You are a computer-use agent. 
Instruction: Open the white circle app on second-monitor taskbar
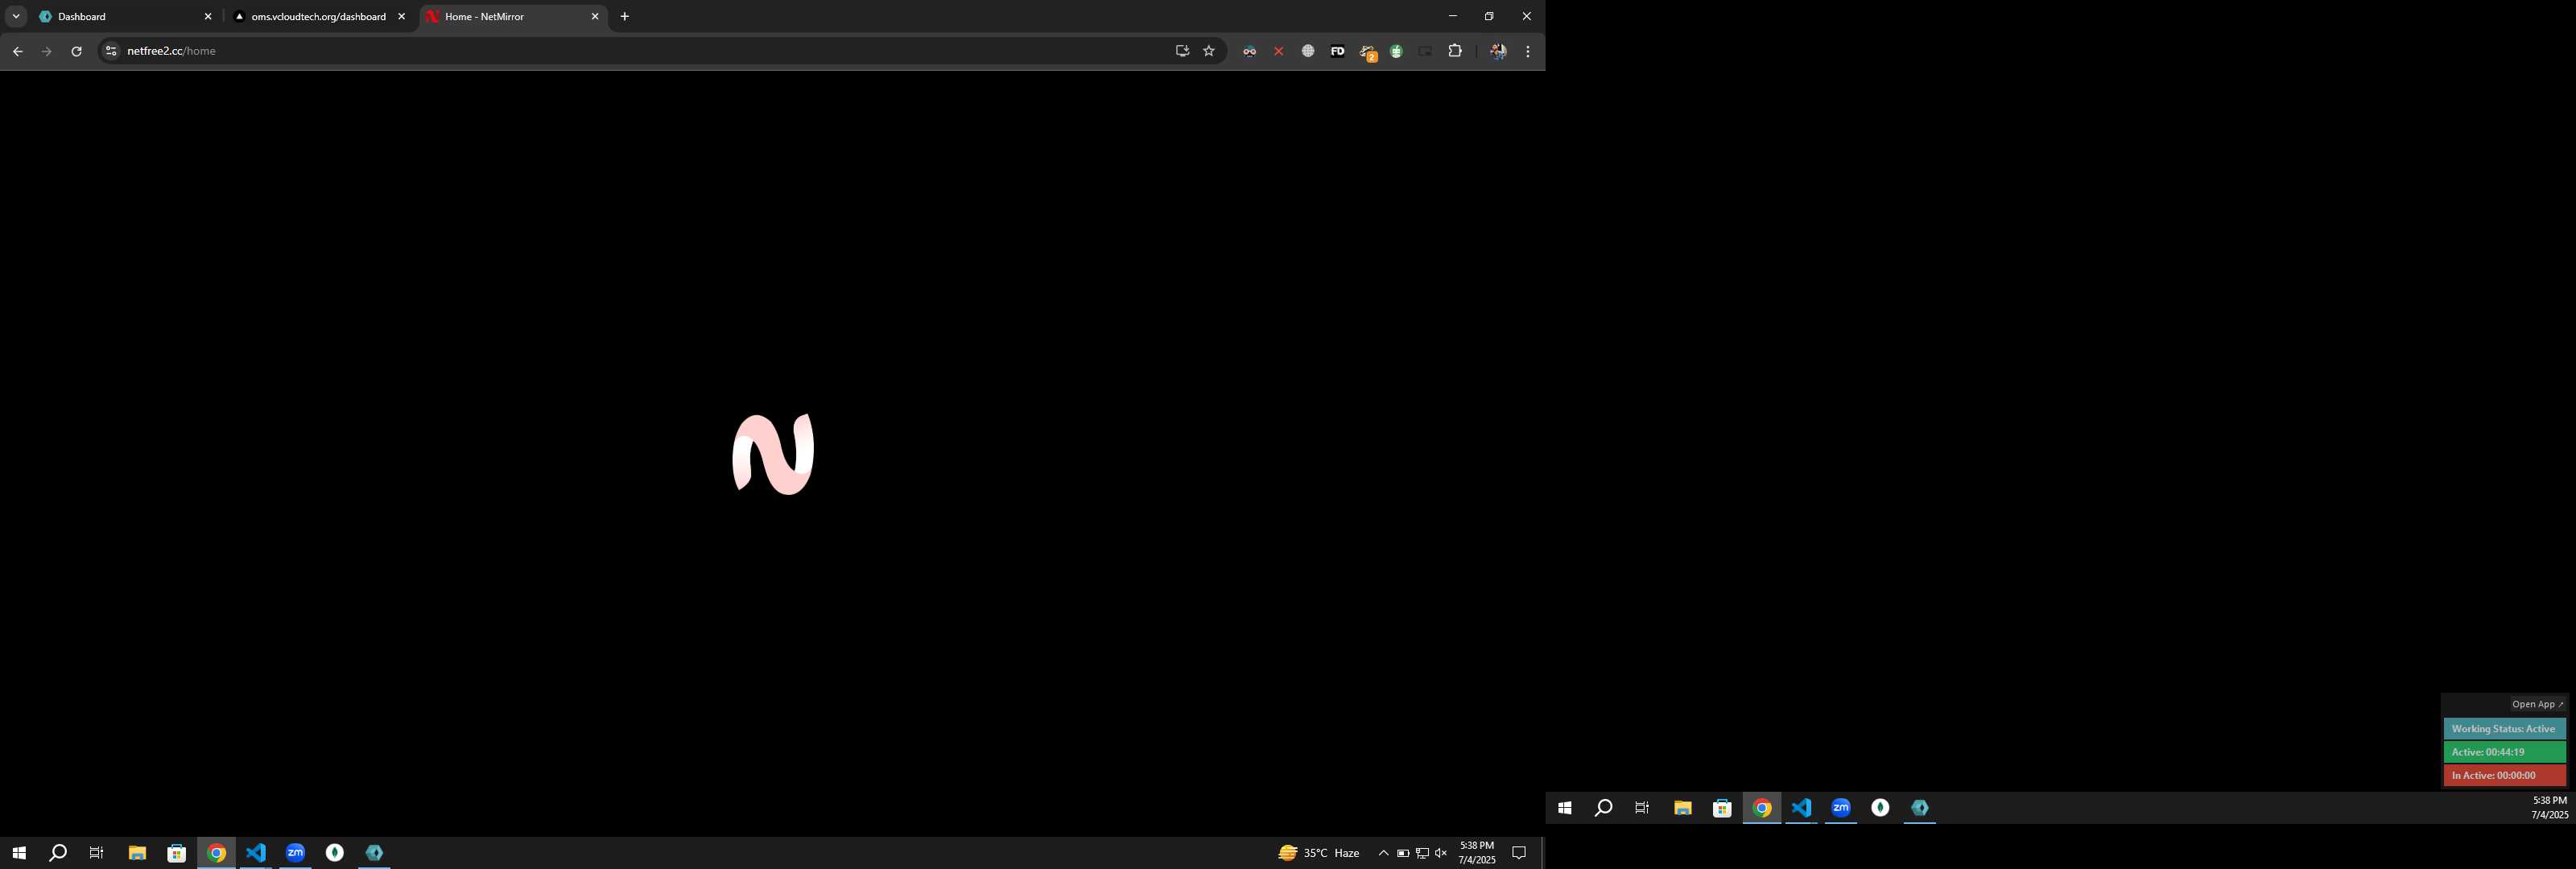[x=1880, y=808]
